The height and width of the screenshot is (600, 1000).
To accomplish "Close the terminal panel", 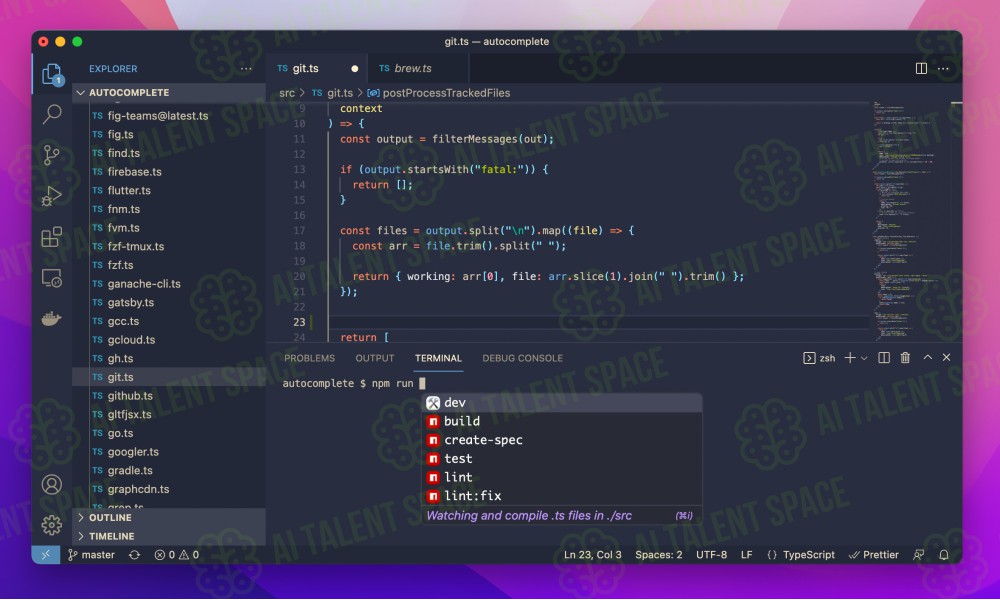I will pos(946,358).
